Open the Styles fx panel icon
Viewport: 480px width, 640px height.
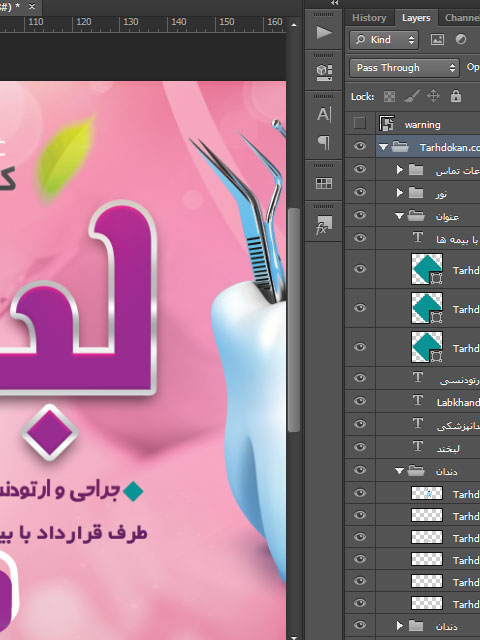pyautogui.click(x=324, y=225)
